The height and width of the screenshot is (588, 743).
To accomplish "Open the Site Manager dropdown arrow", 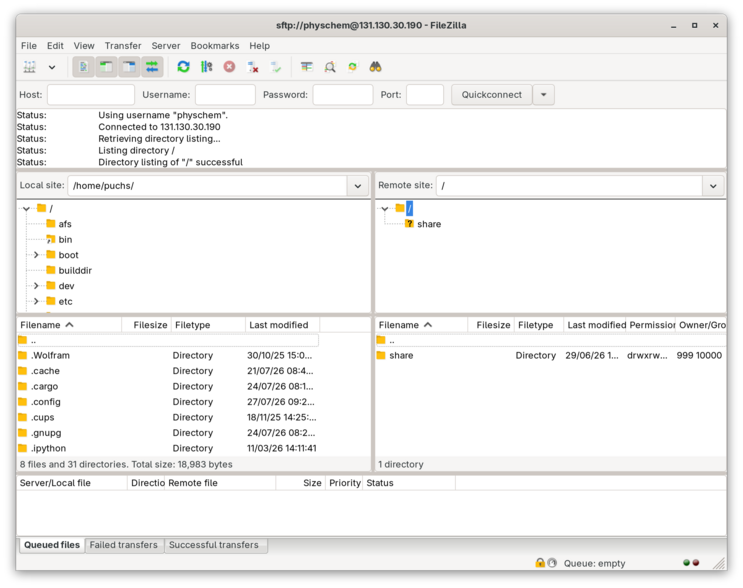I will pyautogui.click(x=52, y=67).
